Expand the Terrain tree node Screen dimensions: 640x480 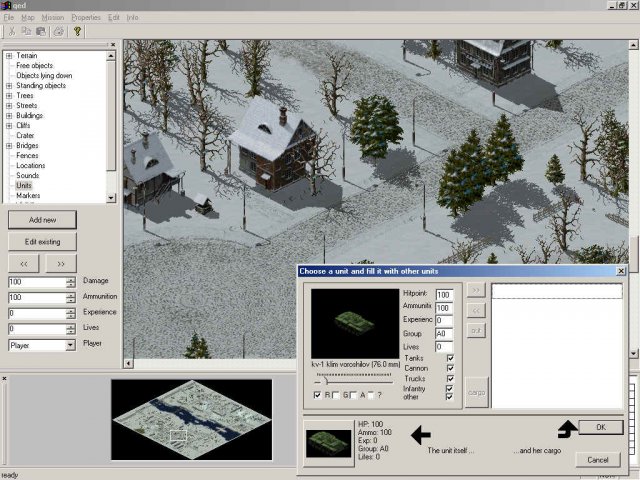point(9,56)
